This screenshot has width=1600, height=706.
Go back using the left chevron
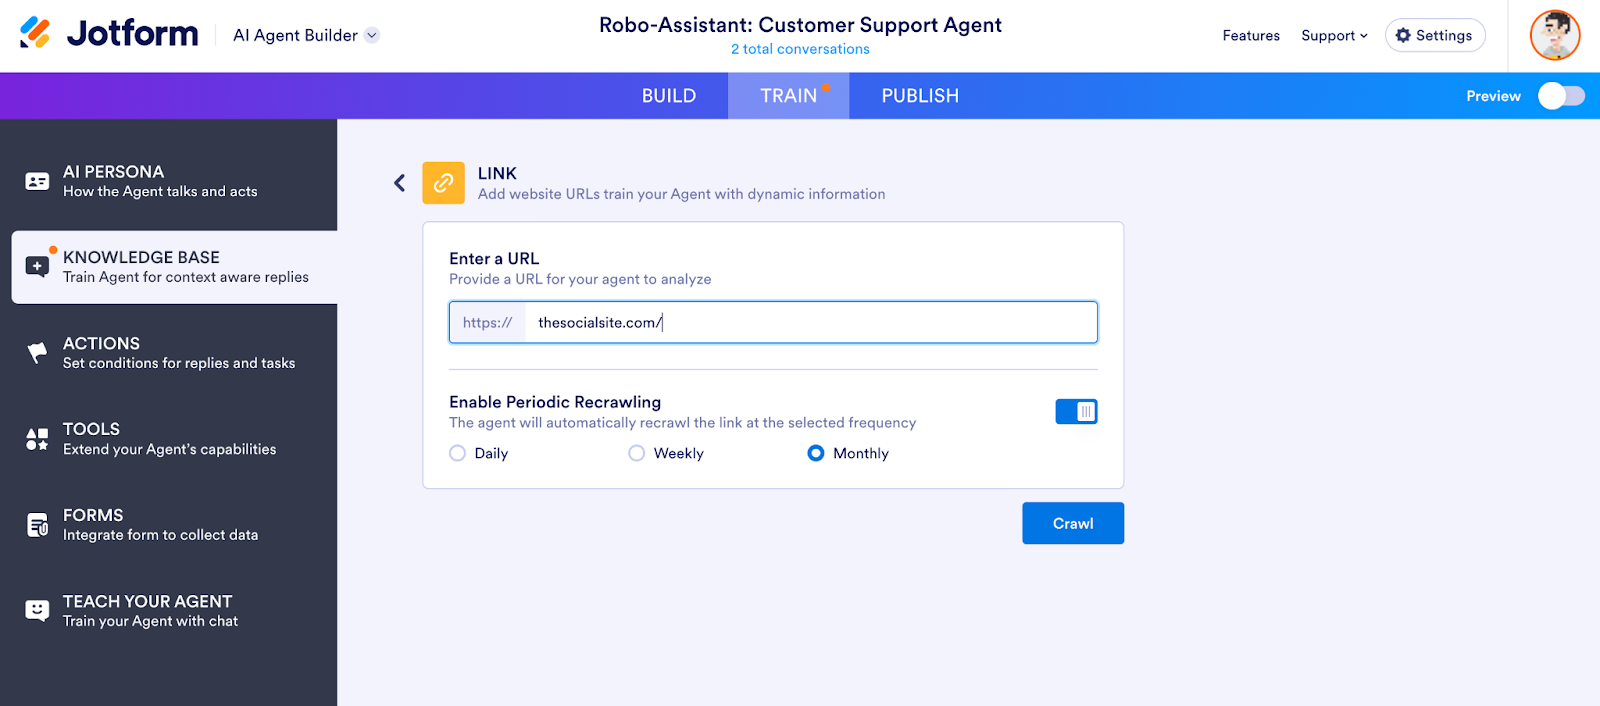pyautogui.click(x=399, y=183)
